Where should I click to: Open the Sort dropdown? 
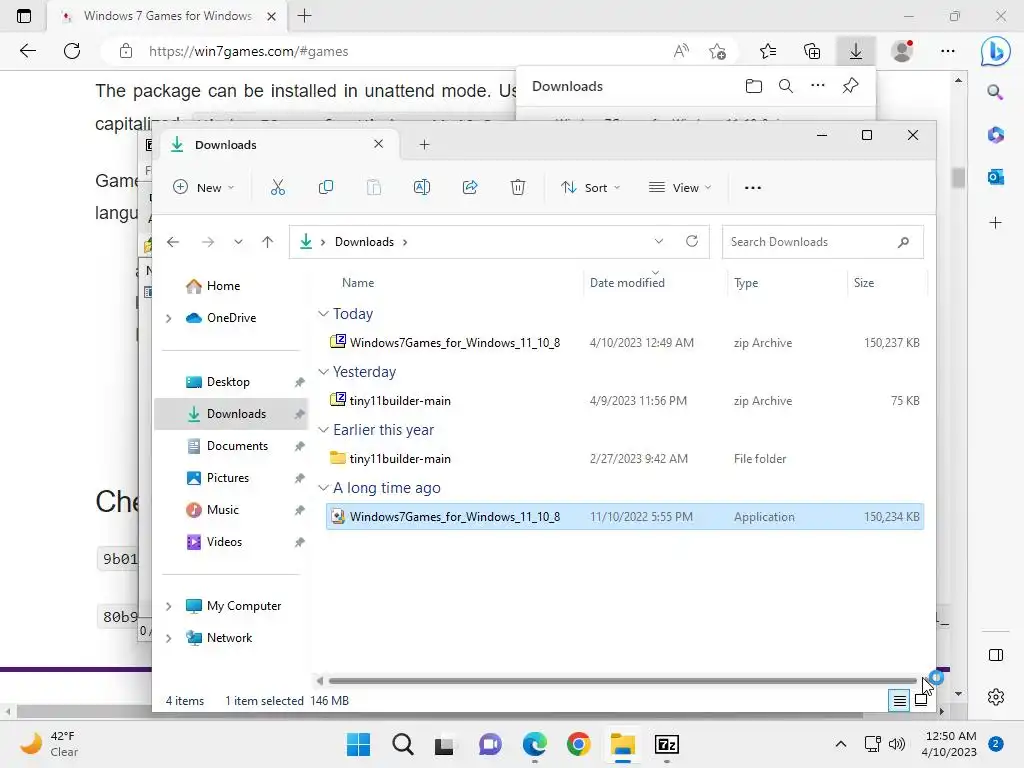pyautogui.click(x=590, y=187)
